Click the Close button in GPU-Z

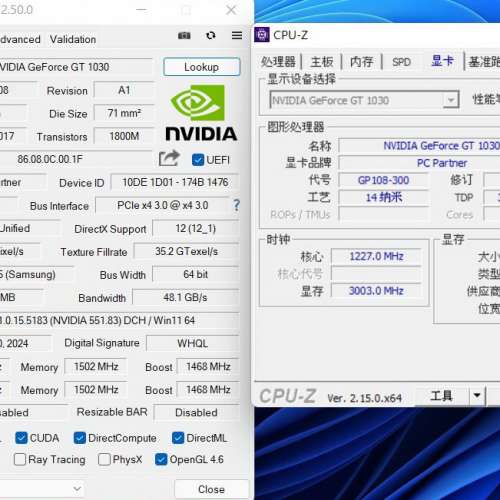[211, 489]
